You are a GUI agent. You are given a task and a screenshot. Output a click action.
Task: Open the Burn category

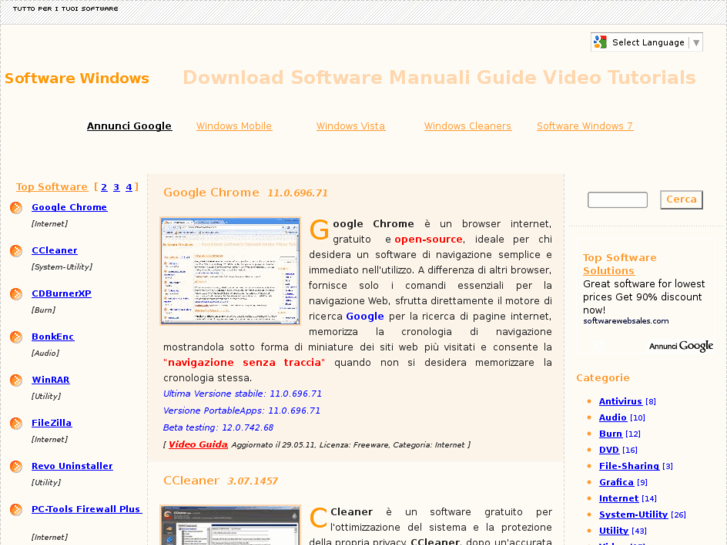click(x=610, y=434)
